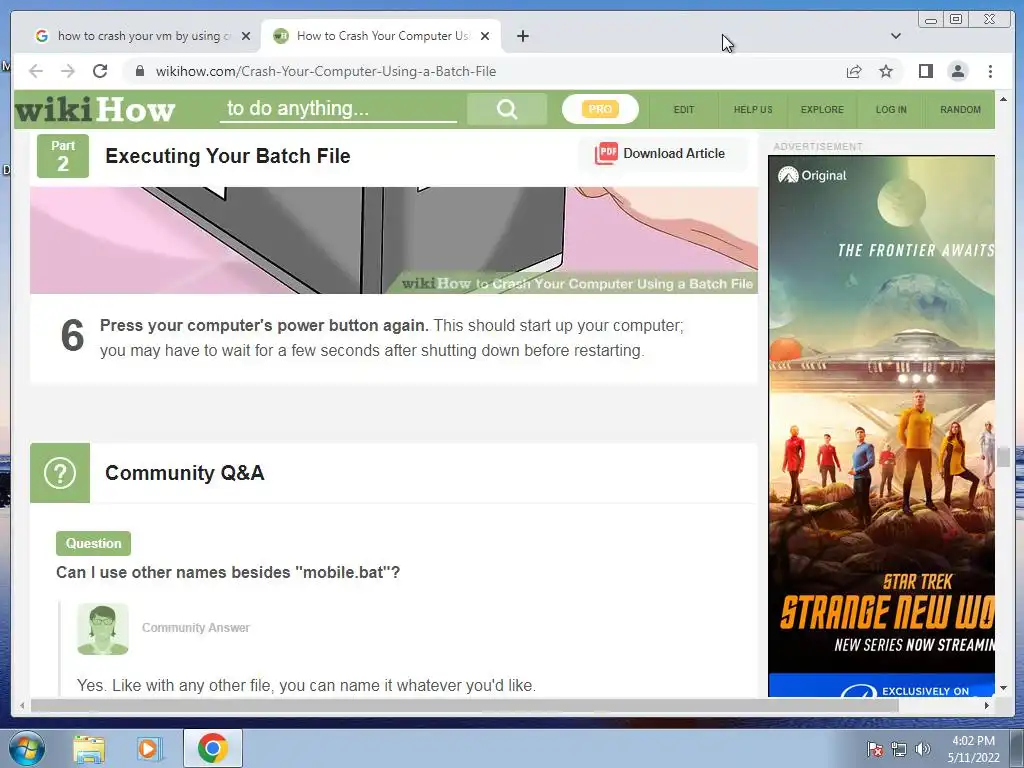1024x768 pixels.
Task: Bookmark this page with the star icon
Action: tap(886, 71)
